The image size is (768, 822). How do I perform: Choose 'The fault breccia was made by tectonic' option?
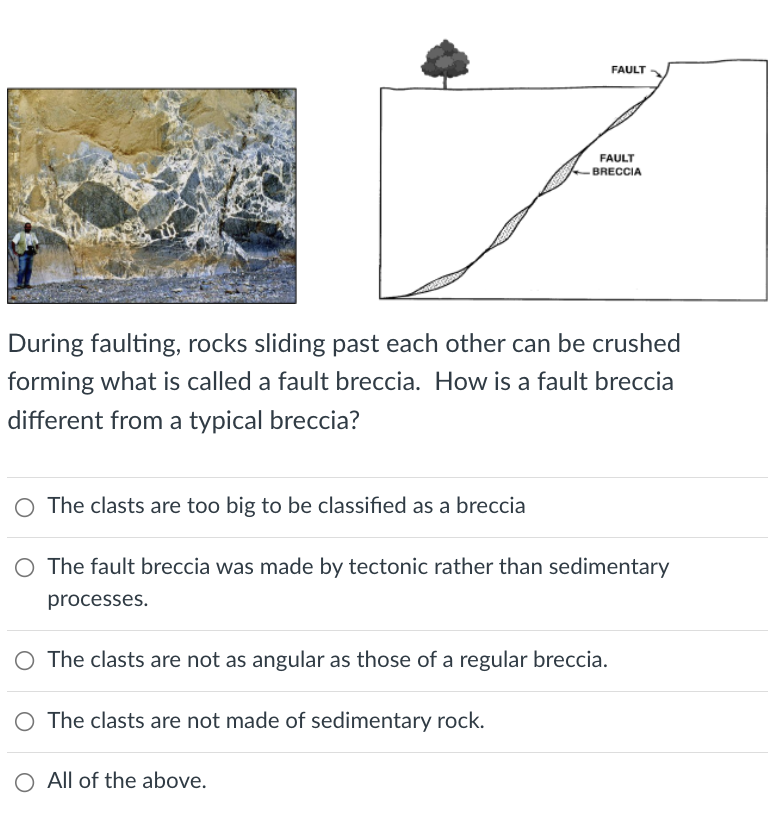[24, 567]
